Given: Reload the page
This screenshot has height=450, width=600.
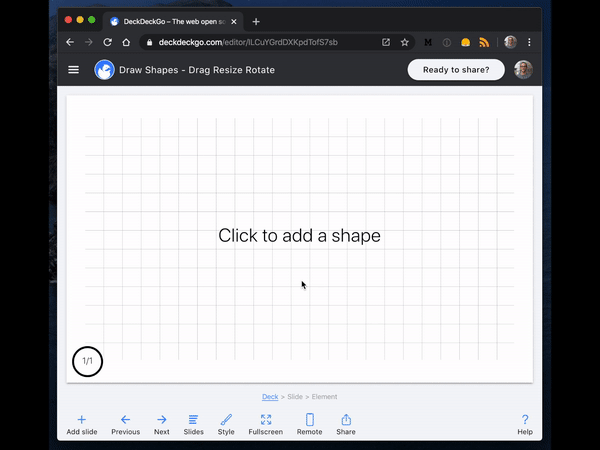Looking at the screenshot, I should coord(108,42).
